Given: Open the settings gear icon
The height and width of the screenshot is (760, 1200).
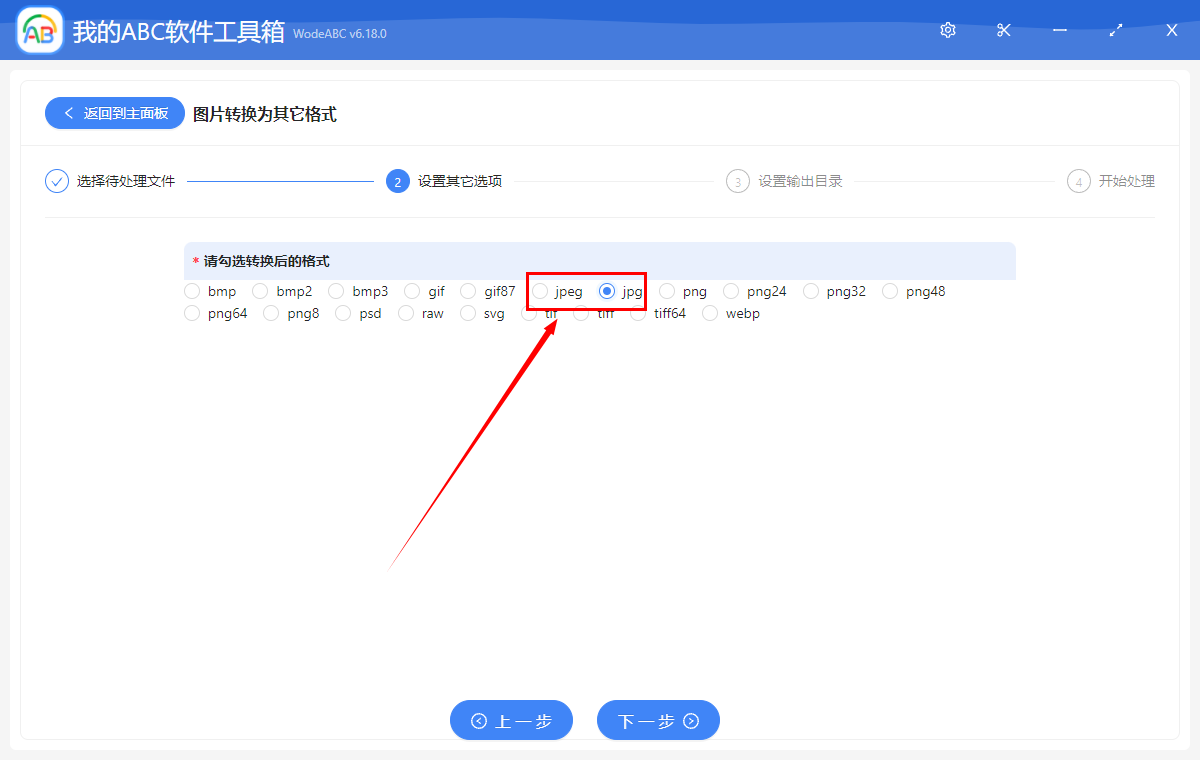Looking at the screenshot, I should tap(947, 30).
